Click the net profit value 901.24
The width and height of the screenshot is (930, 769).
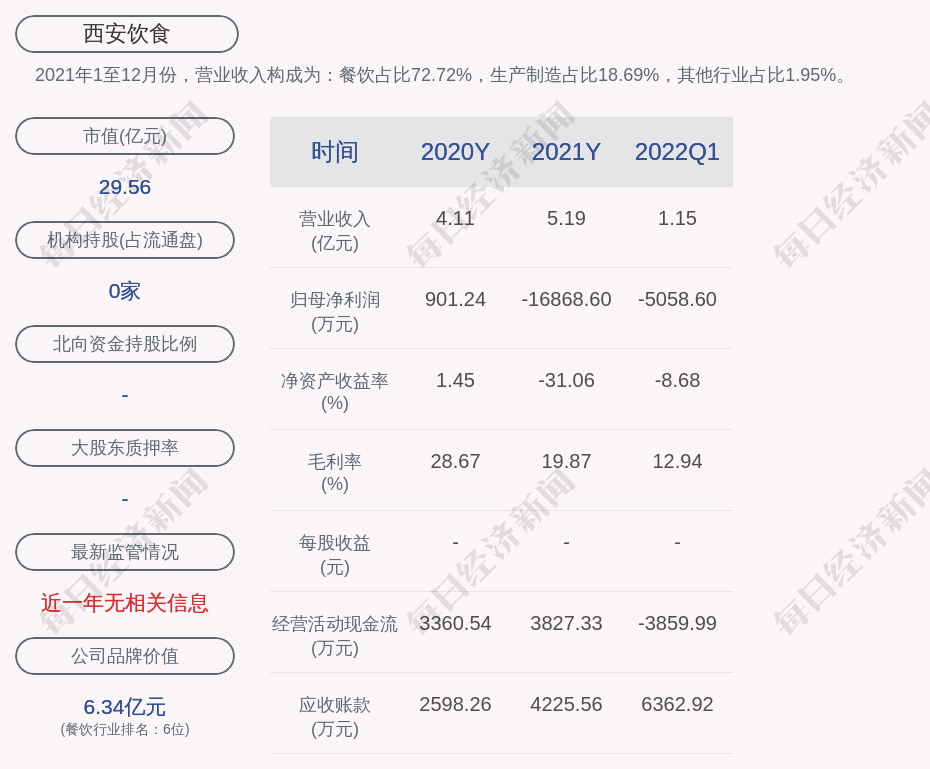coord(455,299)
